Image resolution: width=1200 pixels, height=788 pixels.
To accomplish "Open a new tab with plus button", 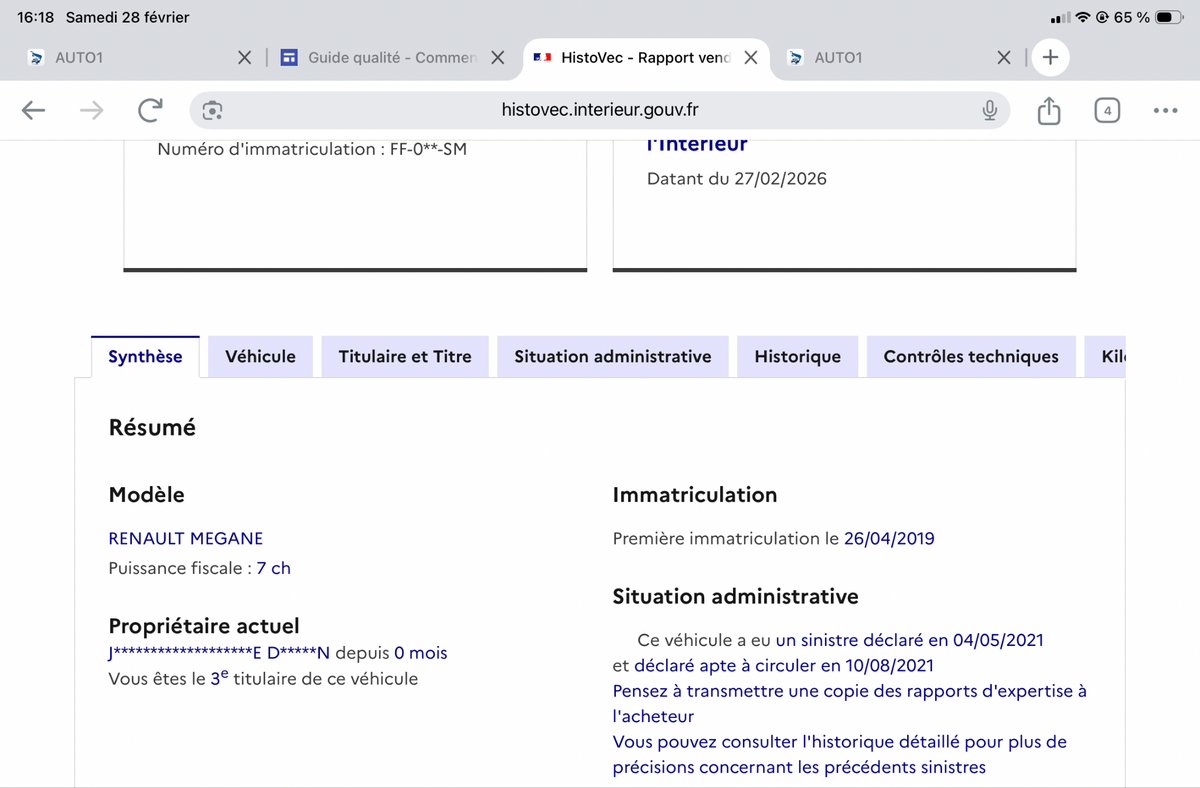I will (1050, 58).
